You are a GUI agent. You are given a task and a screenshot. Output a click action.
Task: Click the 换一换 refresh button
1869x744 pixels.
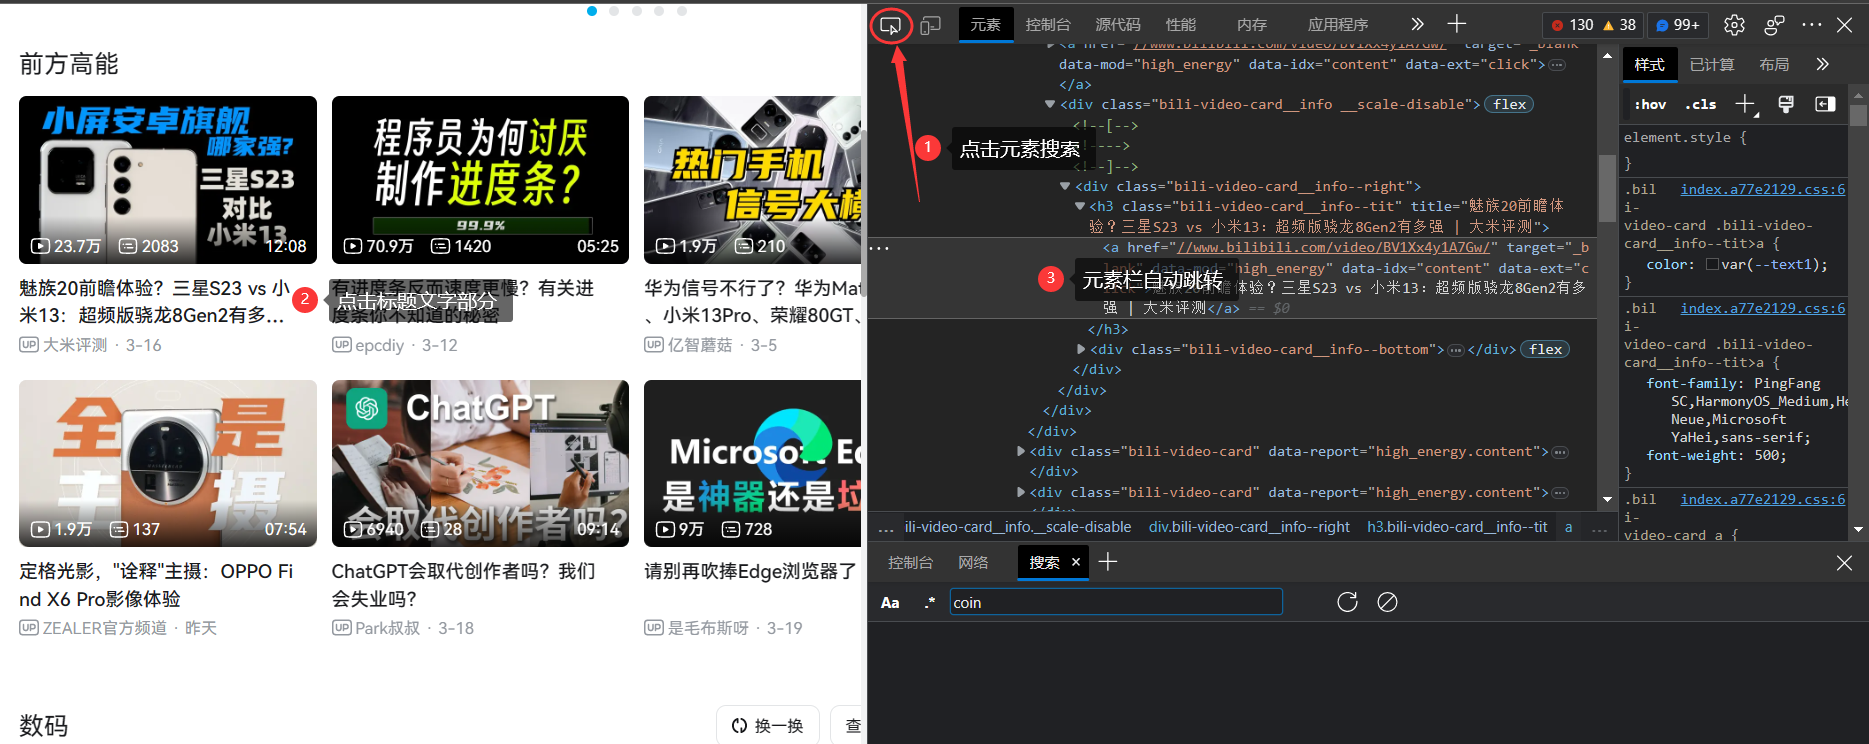(x=767, y=725)
